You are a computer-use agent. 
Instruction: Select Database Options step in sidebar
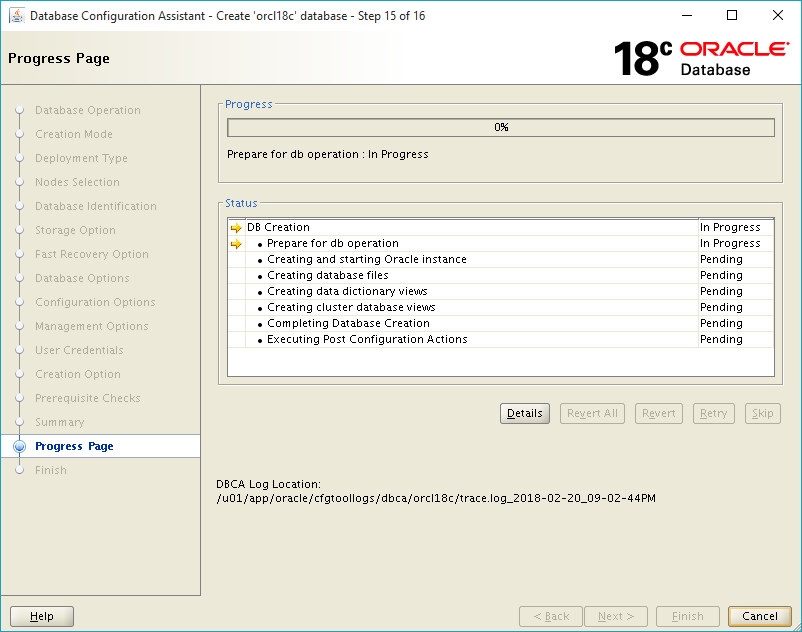point(82,279)
